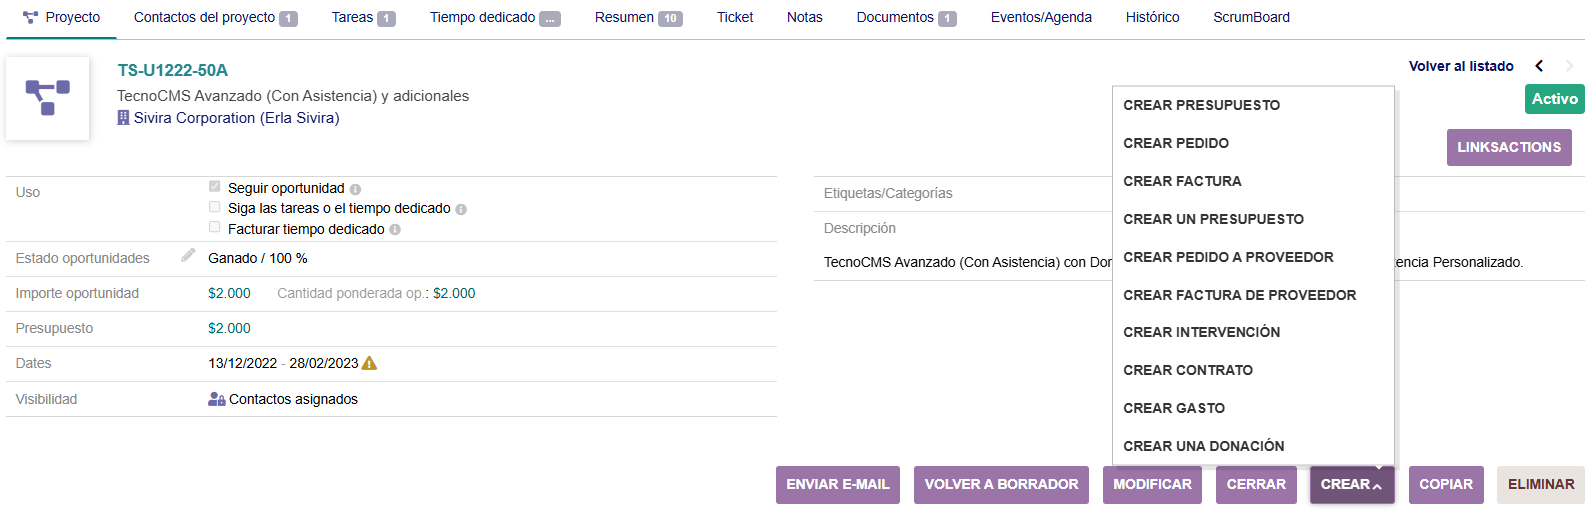Enable Siga las tareas o el tiempo dedicado
The height and width of the screenshot is (516, 1592).
point(214,207)
